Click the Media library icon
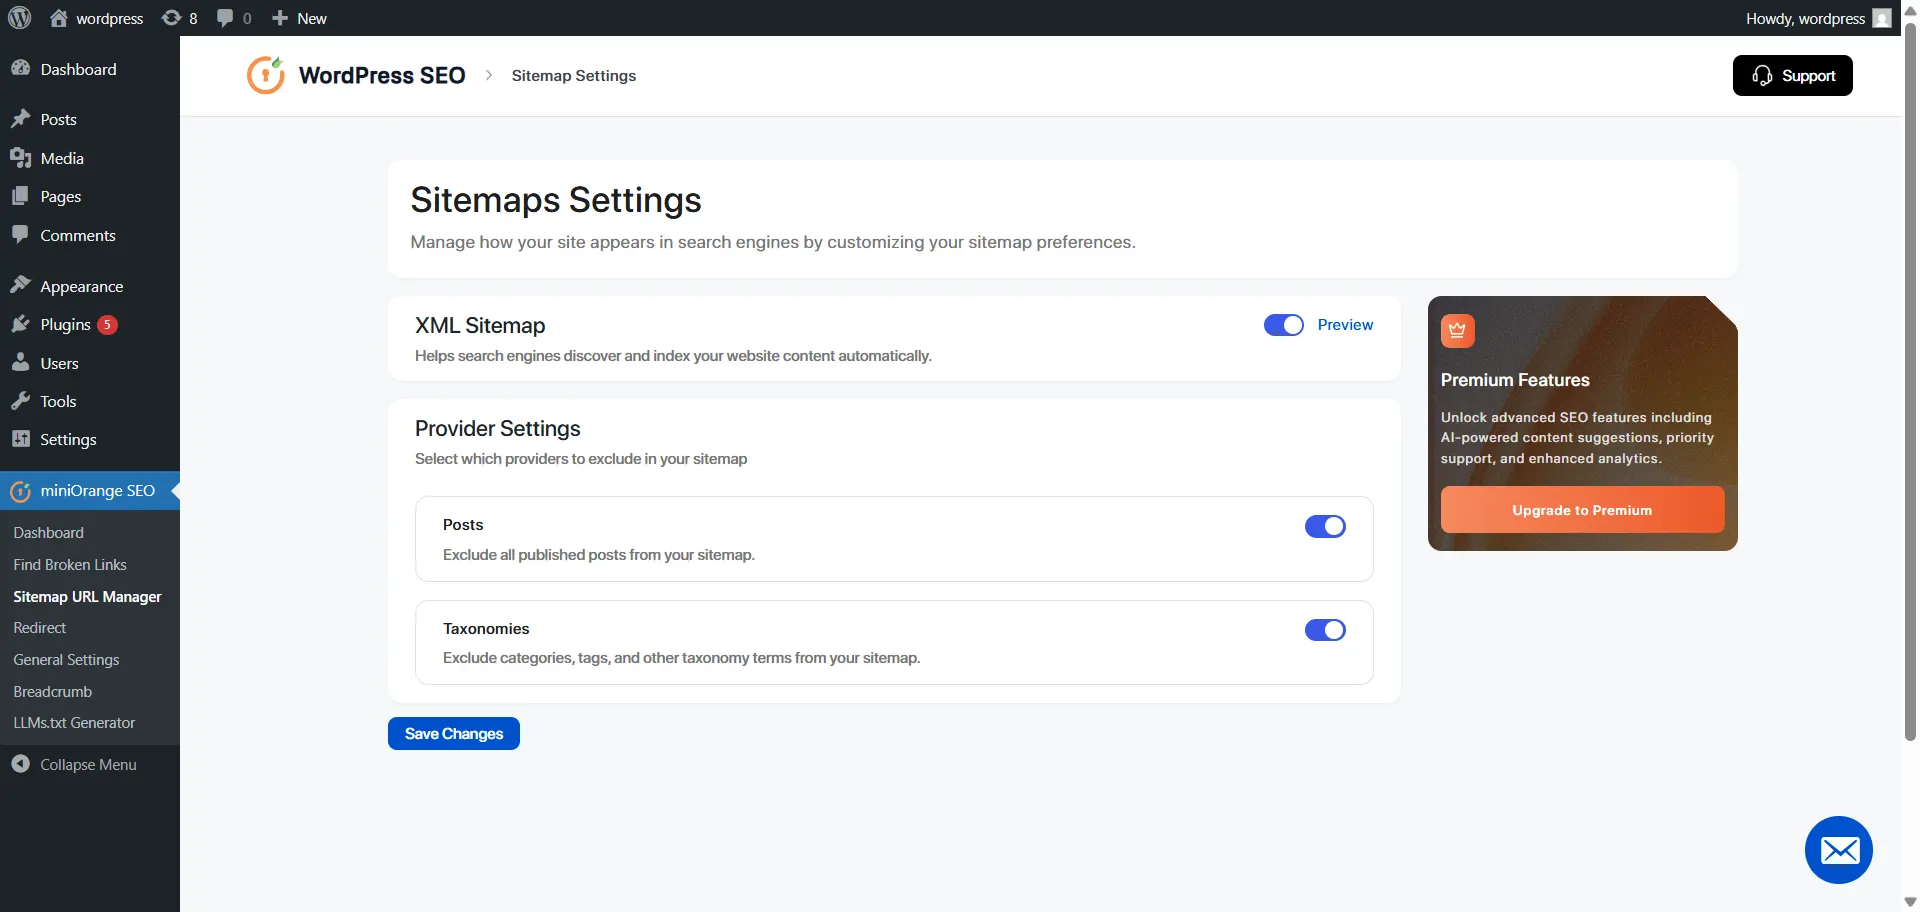Image resolution: width=1920 pixels, height=912 pixels. click(x=21, y=158)
